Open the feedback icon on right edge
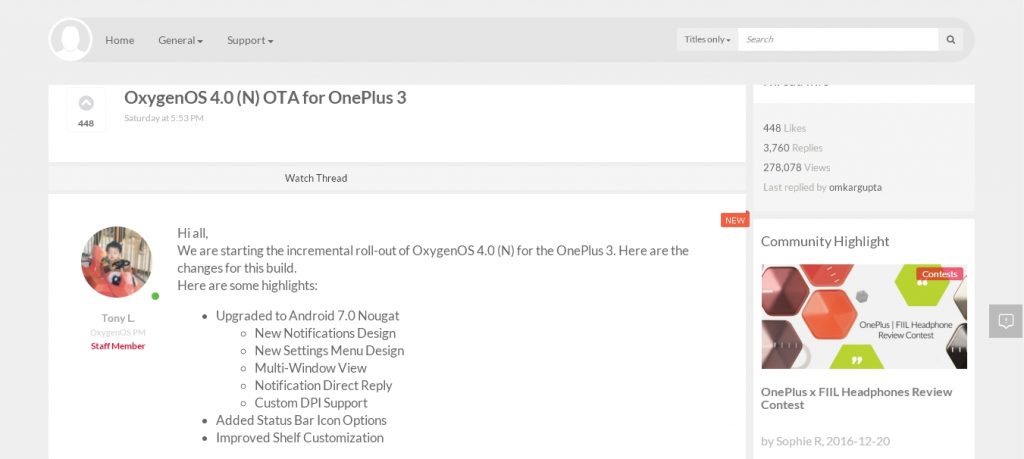 coord(1006,321)
